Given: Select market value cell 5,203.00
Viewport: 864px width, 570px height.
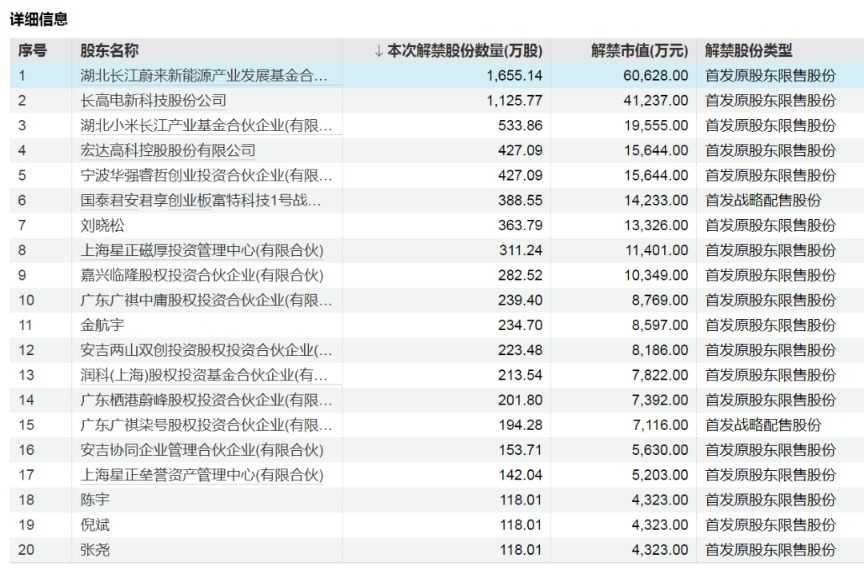Looking at the screenshot, I should 660,475.
